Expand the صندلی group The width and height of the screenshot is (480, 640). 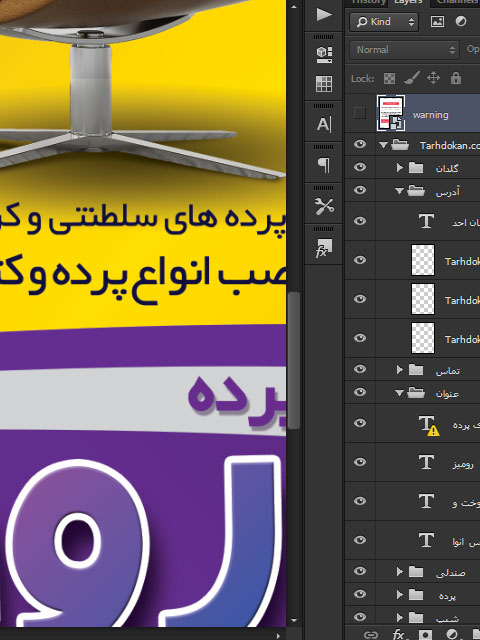400,571
